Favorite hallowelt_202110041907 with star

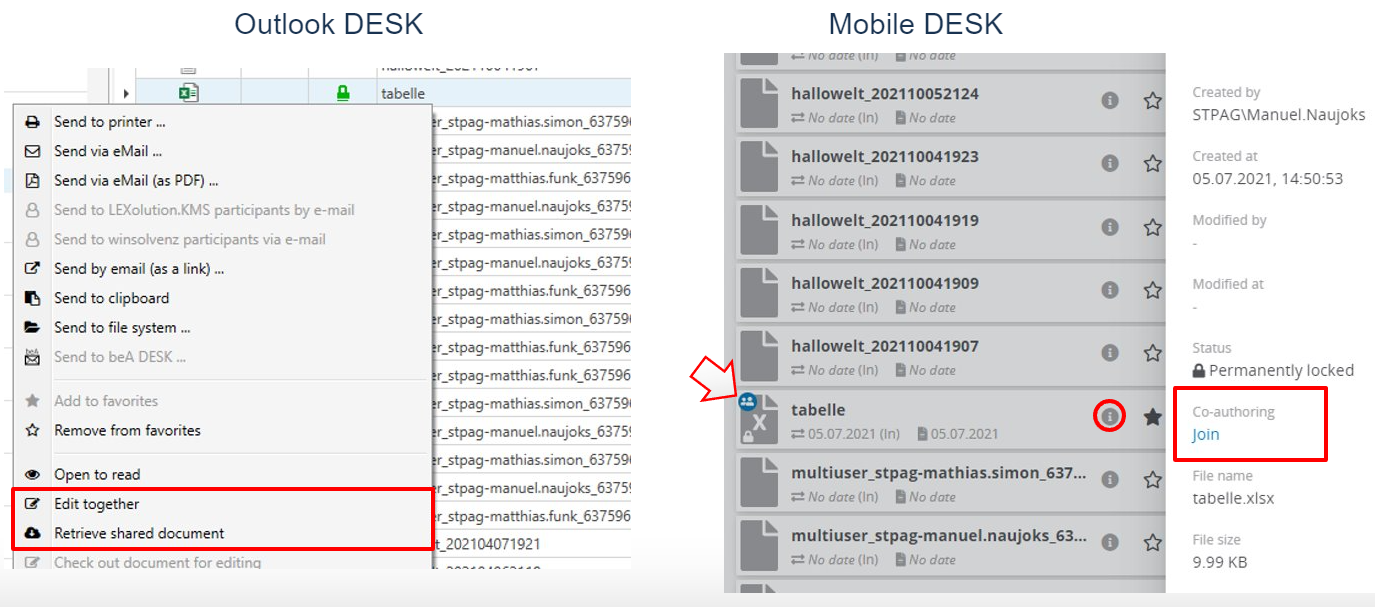coord(1152,353)
